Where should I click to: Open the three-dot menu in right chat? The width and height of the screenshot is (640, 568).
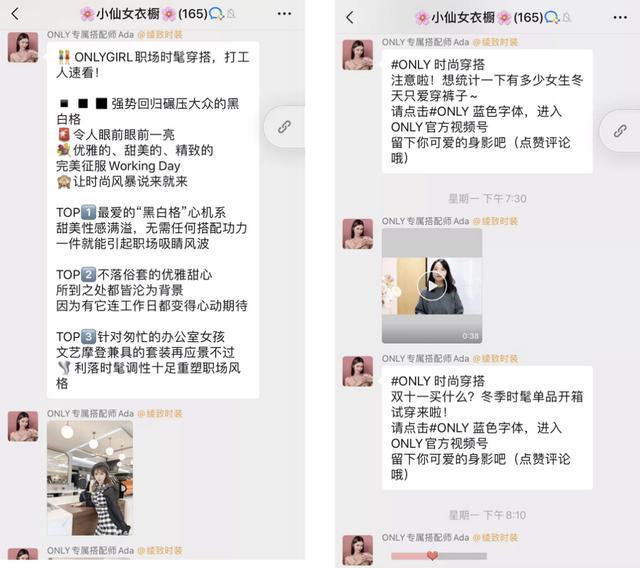pyautogui.click(x=620, y=17)
